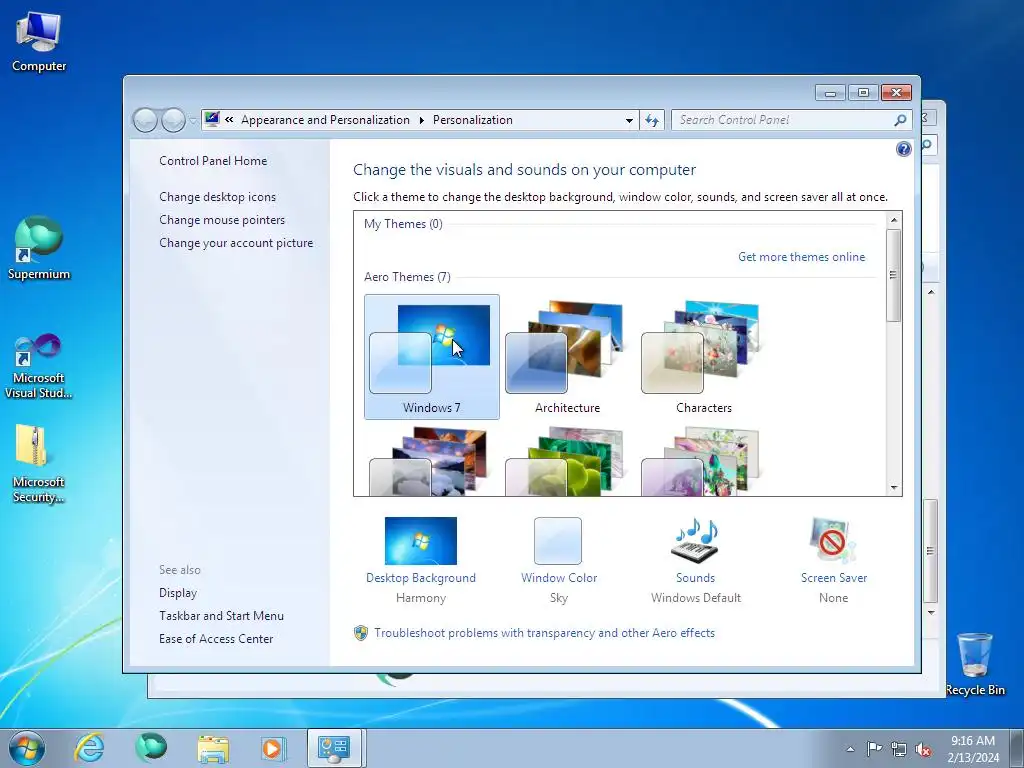
Task: Navigate to Appearance and Personalization breadcrumb
Action: tap(325, 120)
